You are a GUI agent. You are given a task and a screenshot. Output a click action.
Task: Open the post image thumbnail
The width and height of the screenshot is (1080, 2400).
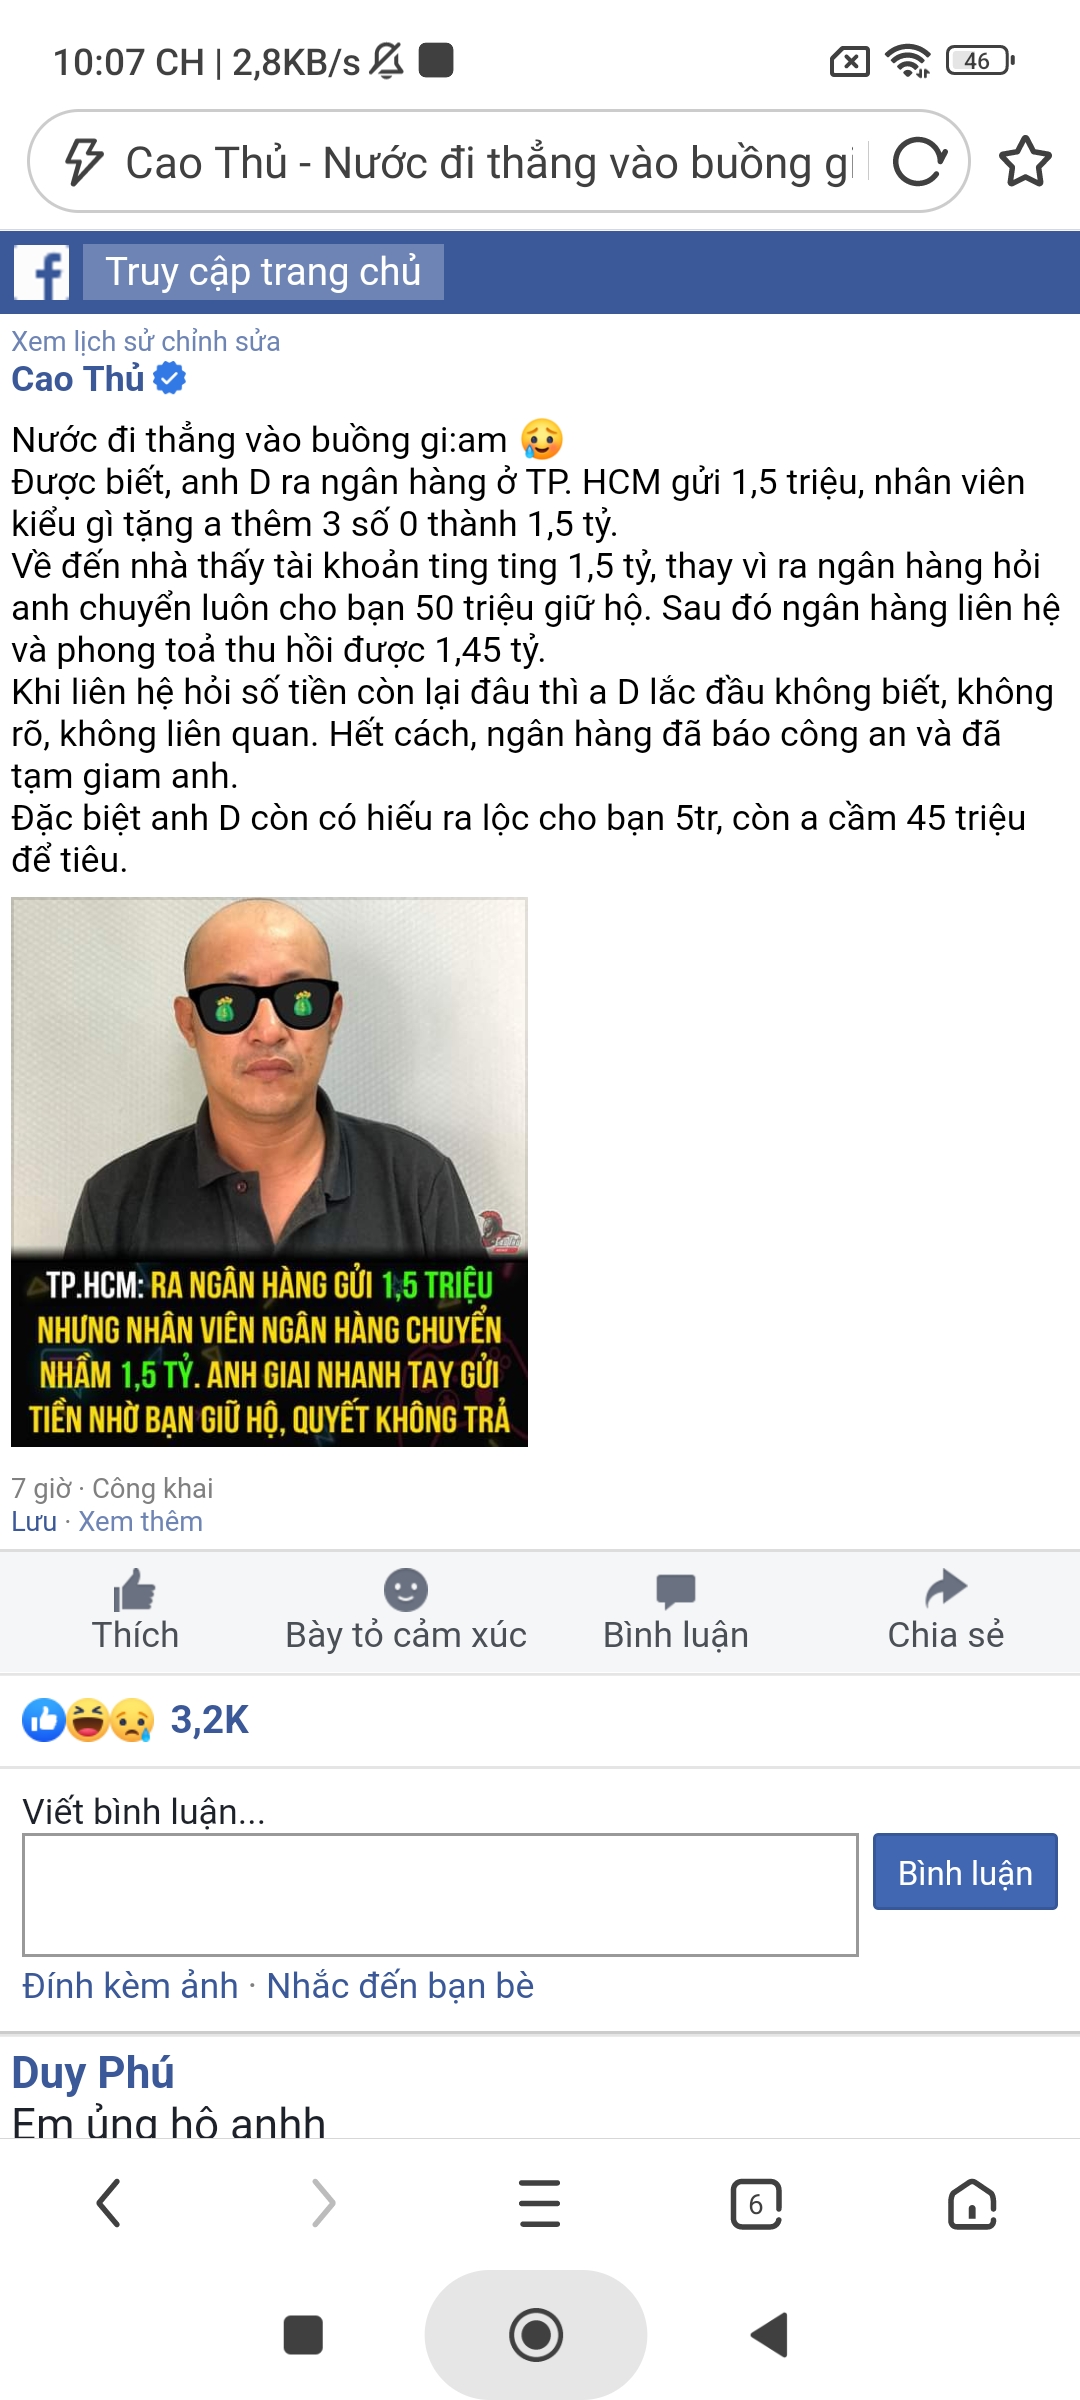(269, 1172)
